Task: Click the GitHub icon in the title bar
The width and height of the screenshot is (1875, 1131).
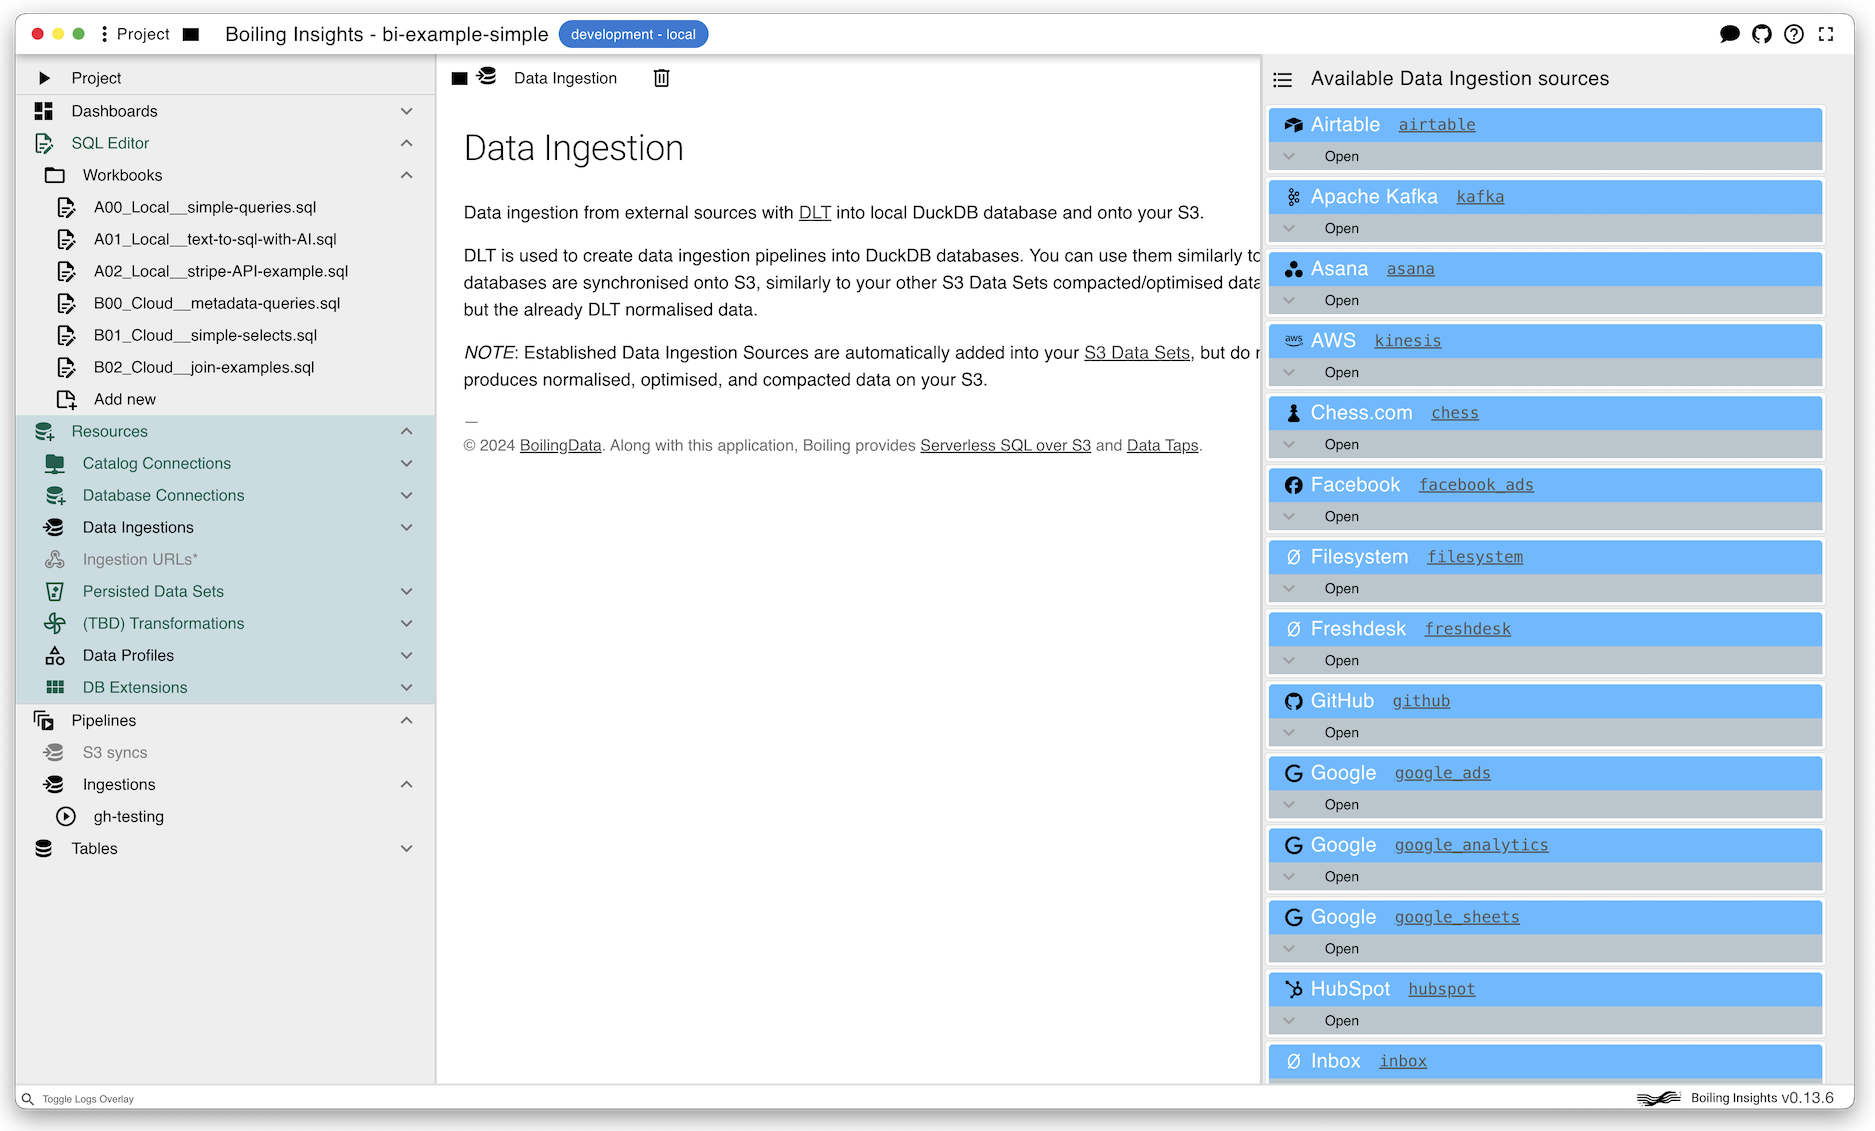Action: (x=1762, y=34)
